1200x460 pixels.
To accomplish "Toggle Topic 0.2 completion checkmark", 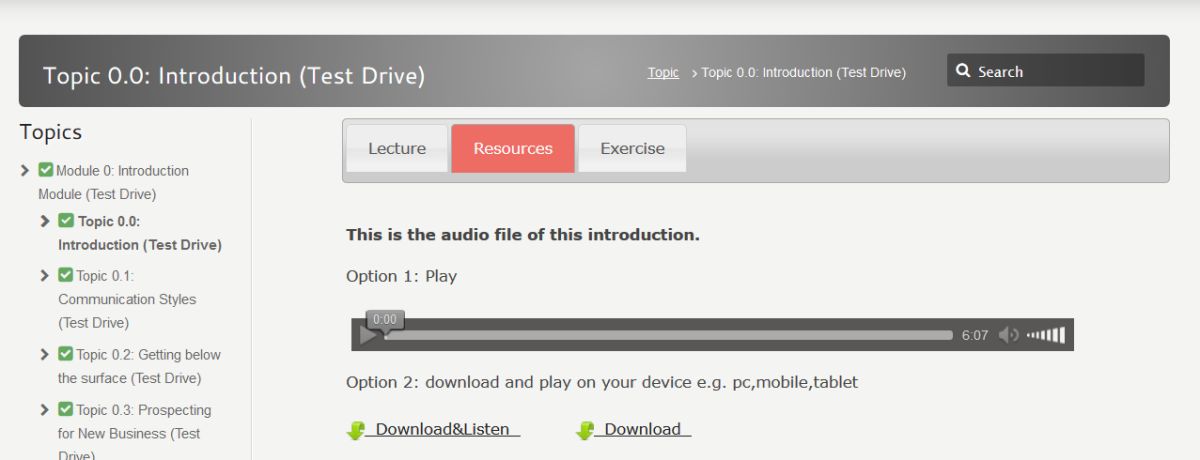I will [66, 354].
